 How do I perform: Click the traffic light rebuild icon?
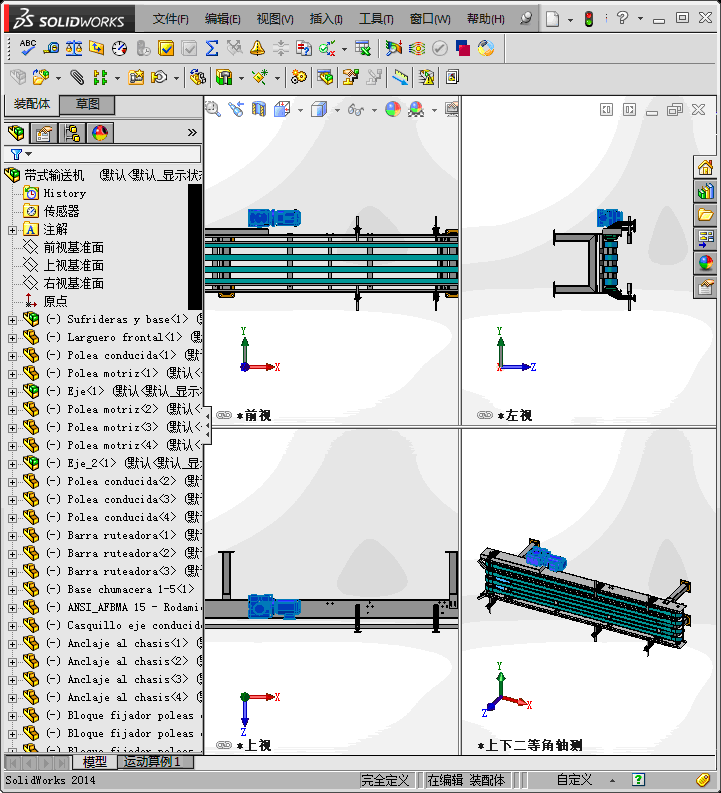pos(589,19)
